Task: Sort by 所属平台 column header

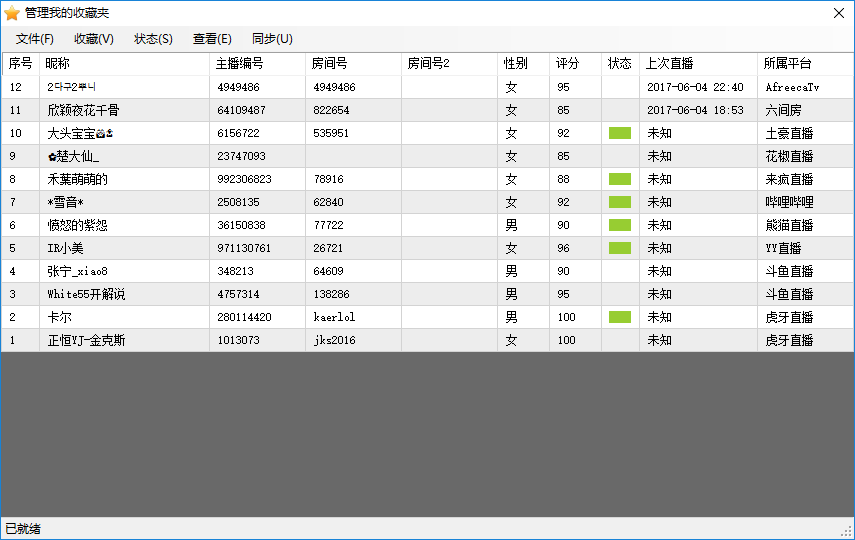Action: [x=805, y=64]
